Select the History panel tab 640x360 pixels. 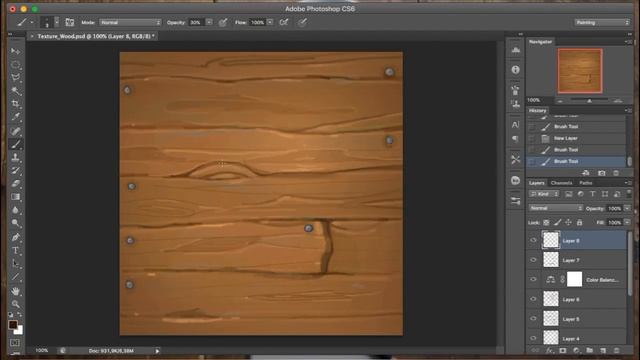[537, 111]
